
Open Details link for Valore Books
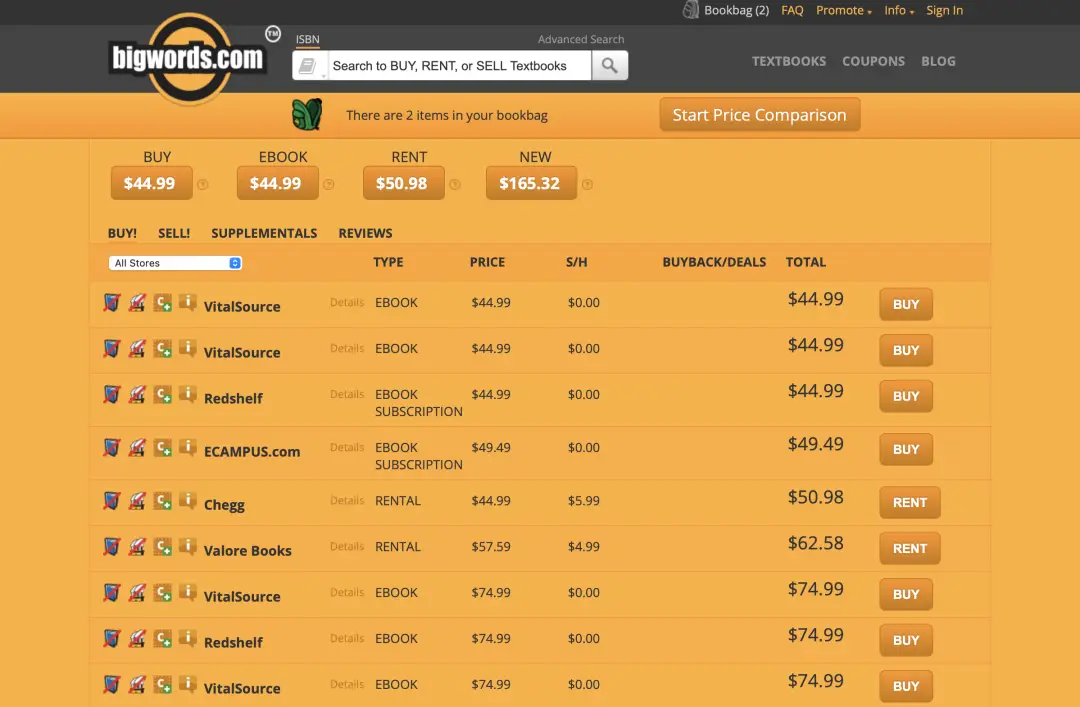(x=346, y=547)
